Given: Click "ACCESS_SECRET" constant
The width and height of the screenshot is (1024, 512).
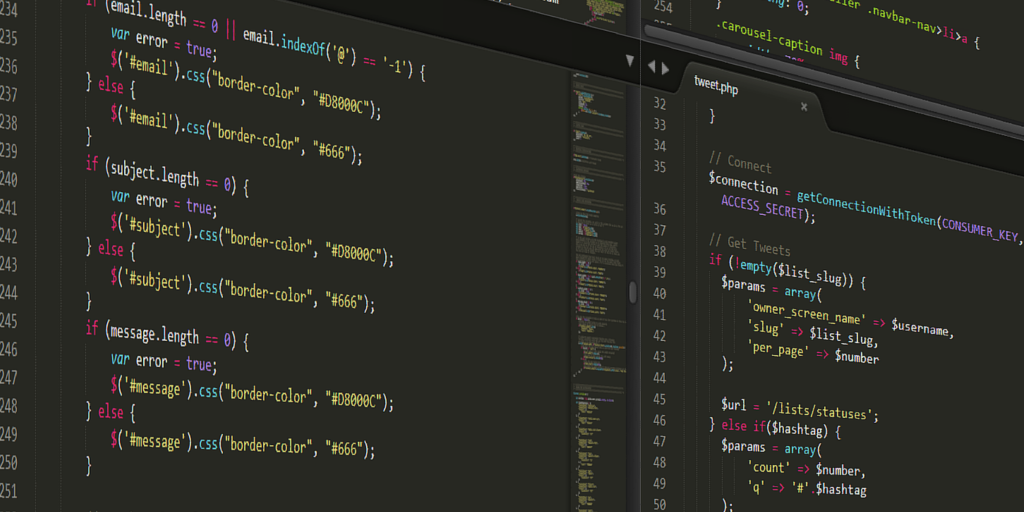Looking at the screenshot, I should point(761,208).
